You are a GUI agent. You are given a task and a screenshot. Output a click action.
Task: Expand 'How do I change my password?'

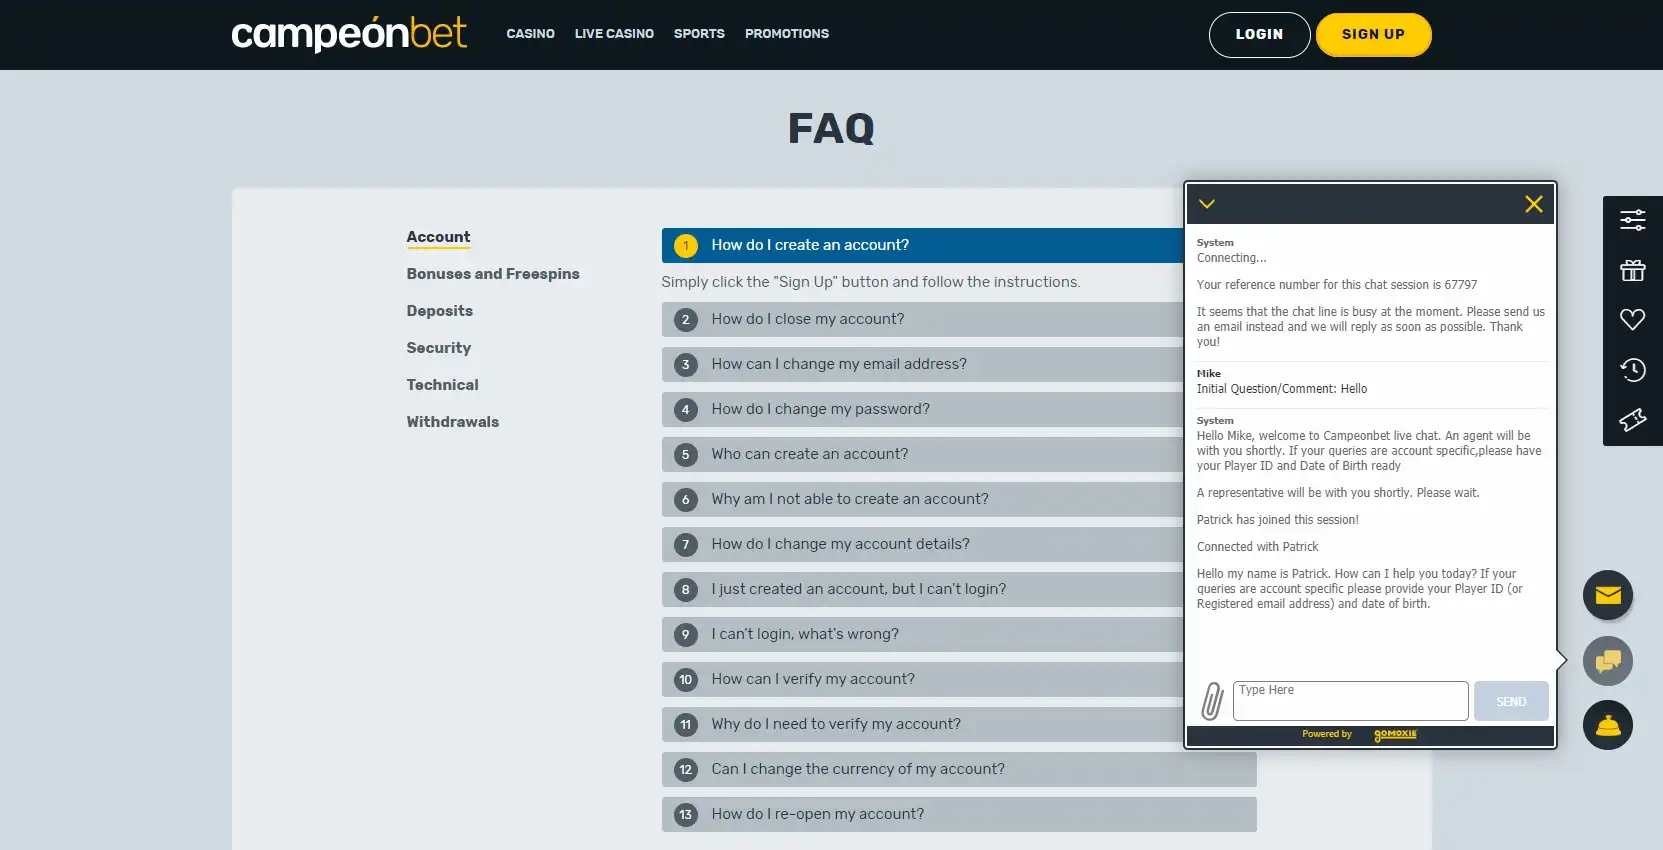[922, 409]
